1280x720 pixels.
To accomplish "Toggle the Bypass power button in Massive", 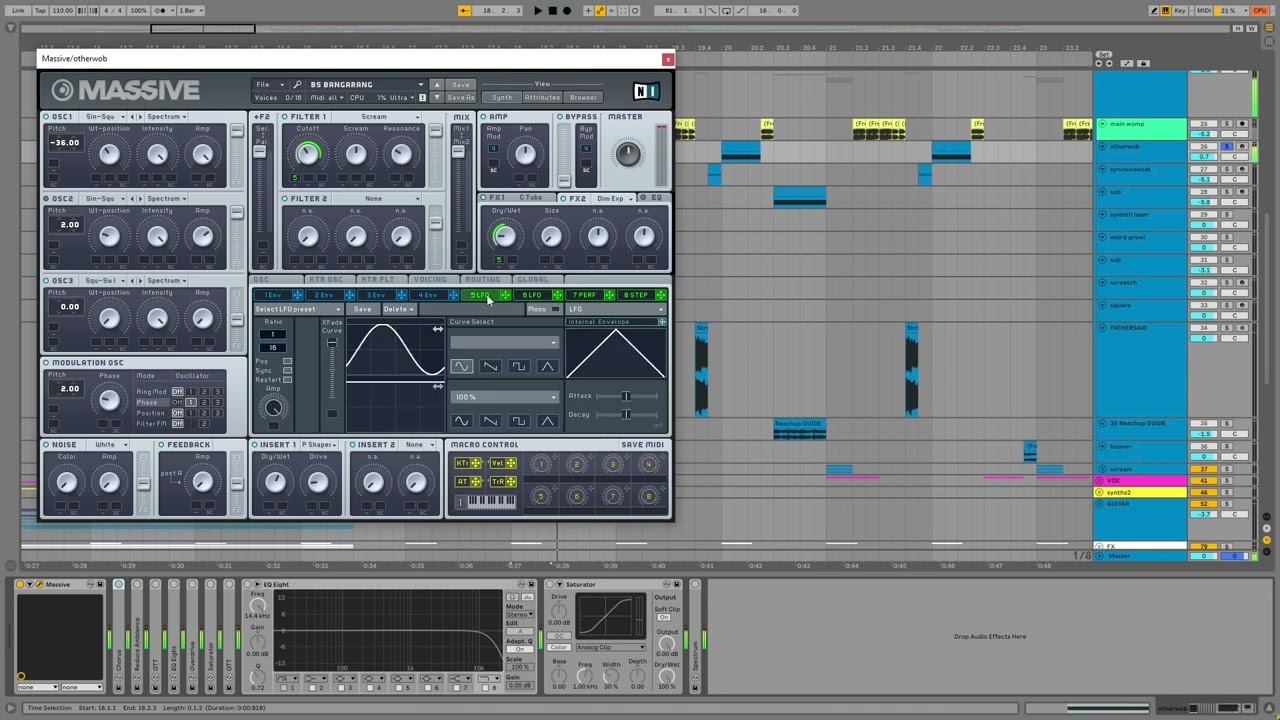I will tap(560, 117).
